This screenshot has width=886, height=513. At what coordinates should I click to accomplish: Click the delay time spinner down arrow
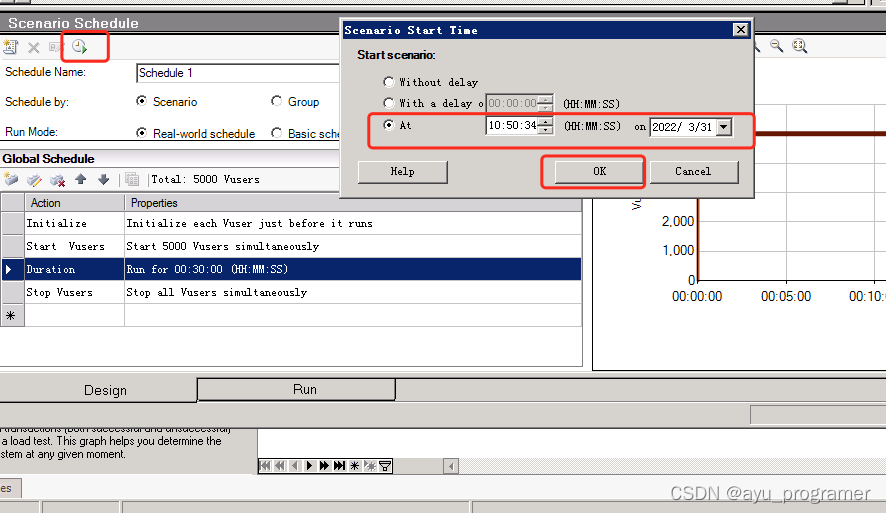point(545,107)
